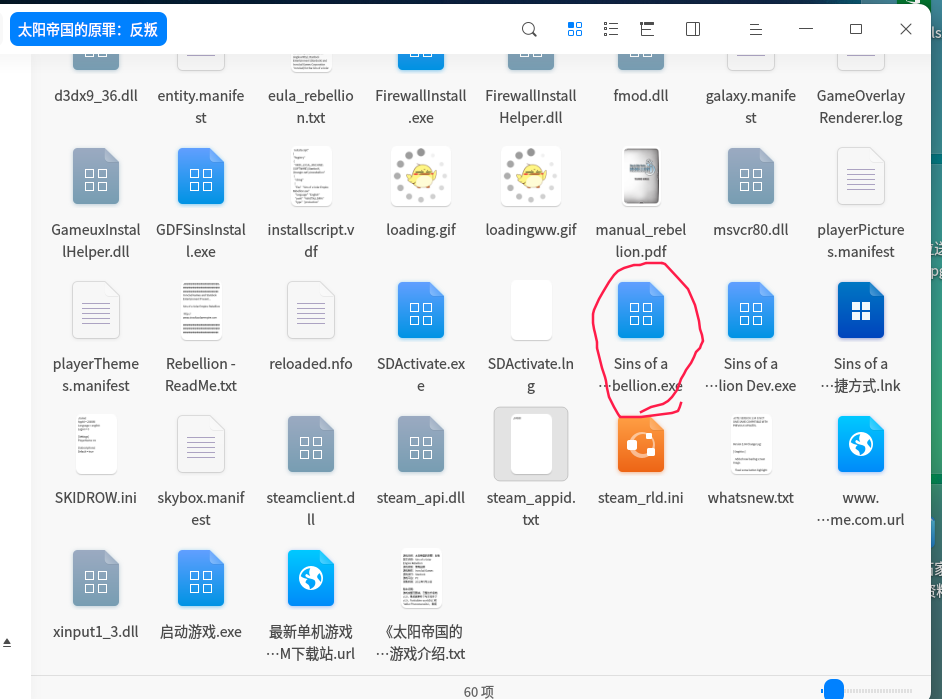This screenshot has width=942, height=699.
Task: Select 启动游戏.exe file icon
Action: [201, 578]
